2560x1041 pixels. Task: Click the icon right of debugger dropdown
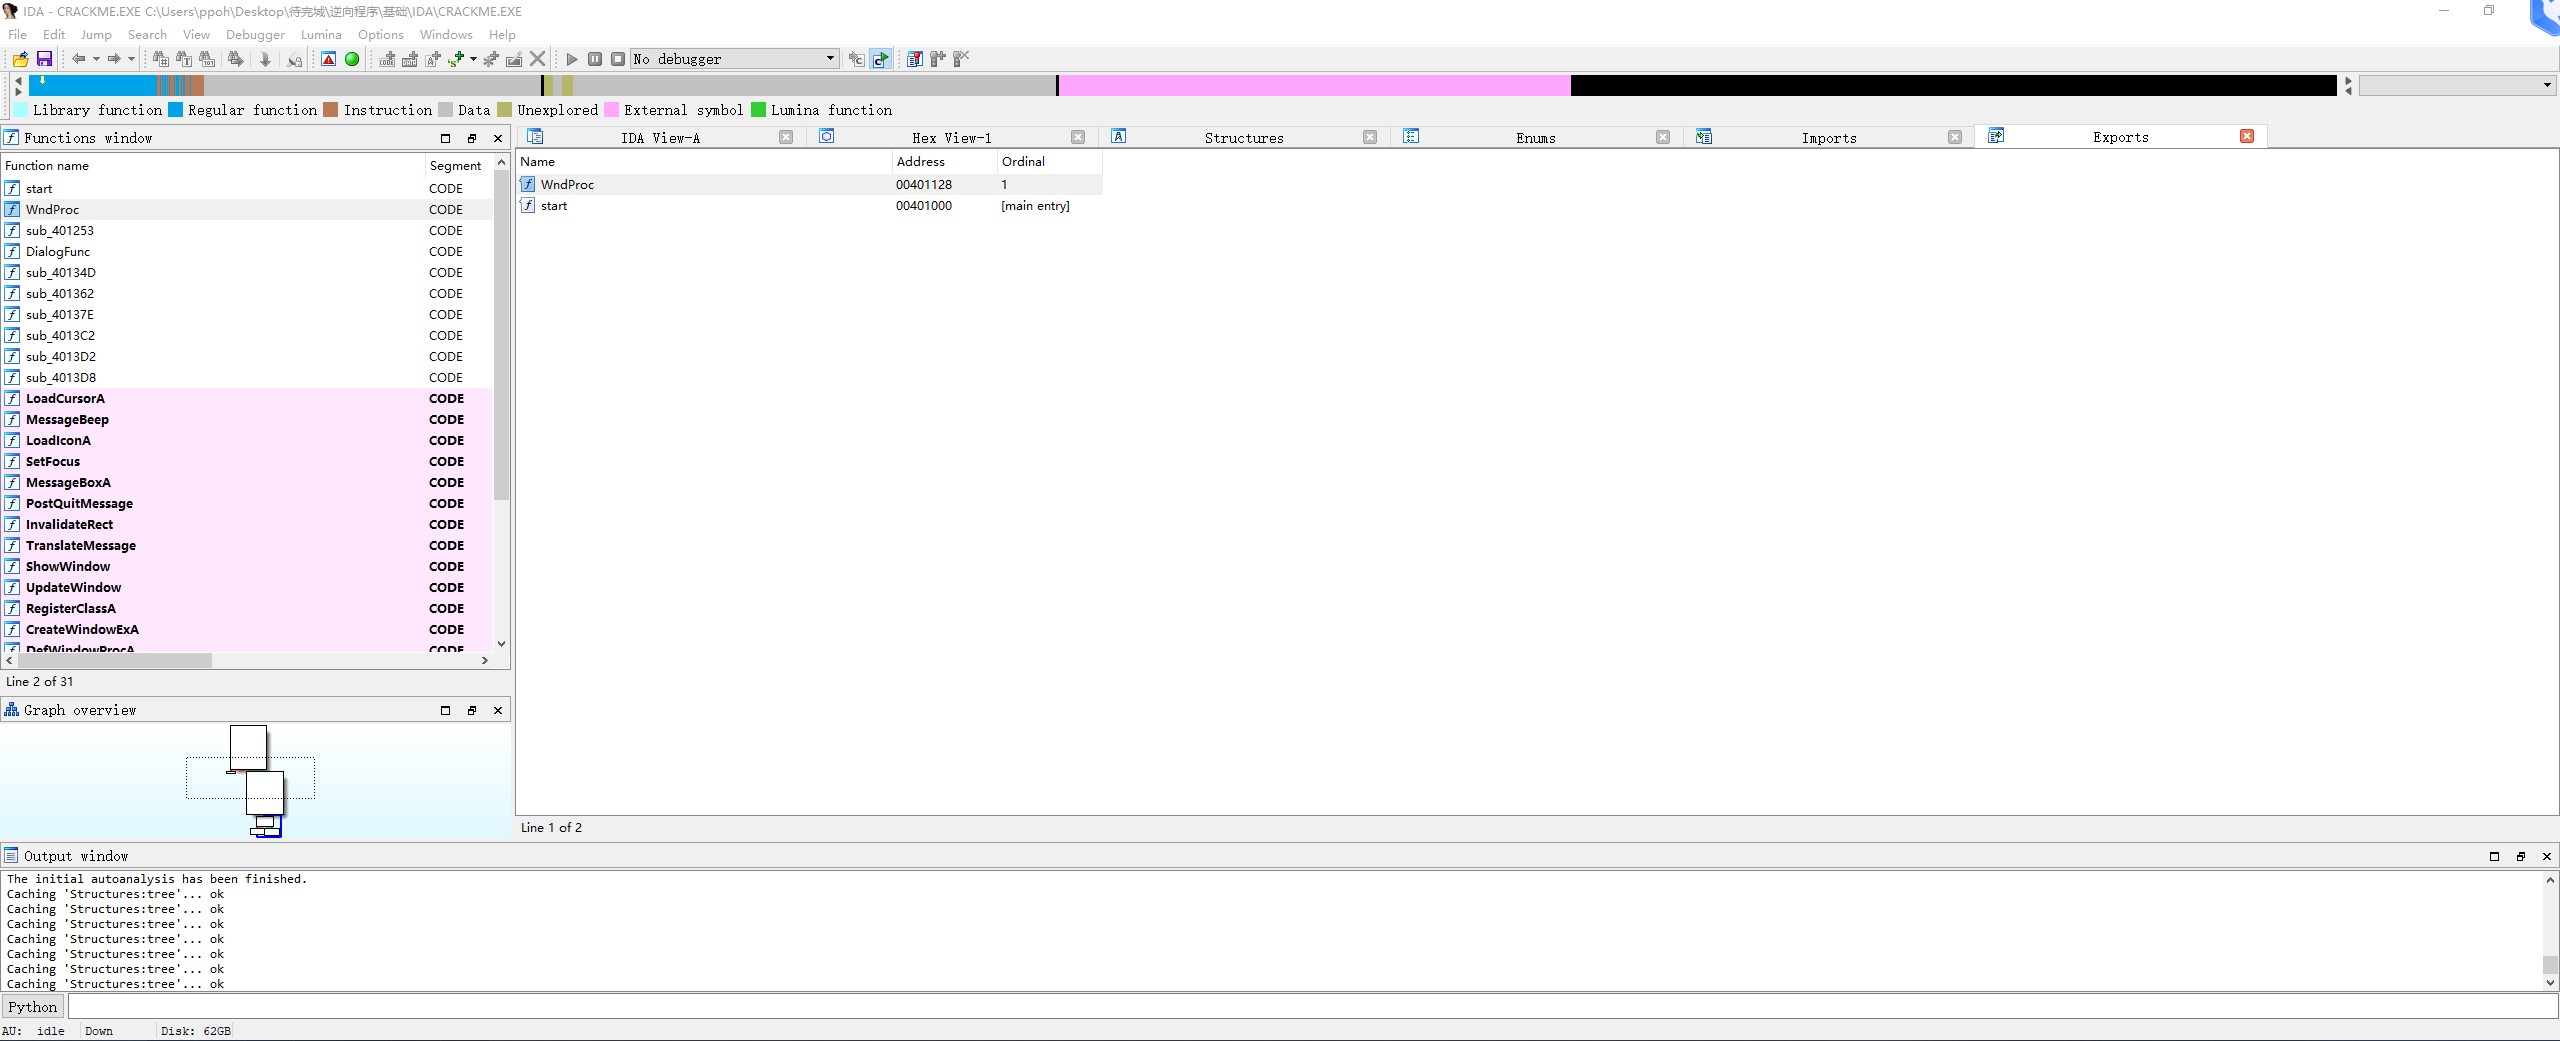pos(856,59)
